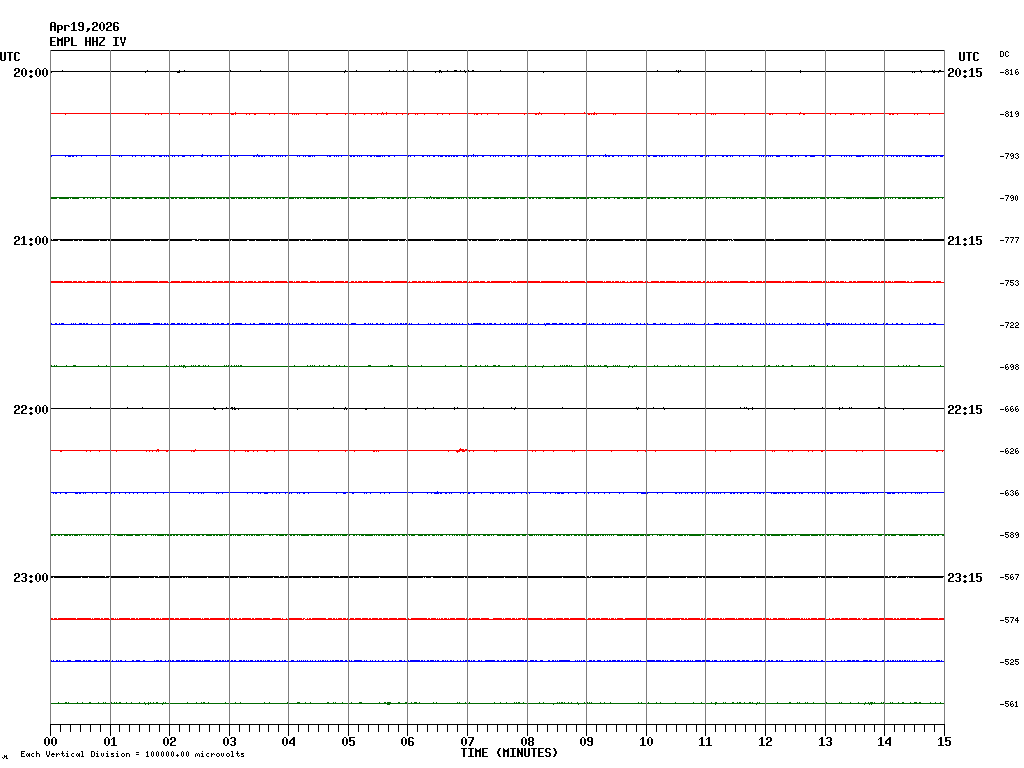Image resolution: width=1024 pixels, height=768 pixels.
Task: Click the red spike near minute 07
Action: pyautogui.click(x=460, y=450)
